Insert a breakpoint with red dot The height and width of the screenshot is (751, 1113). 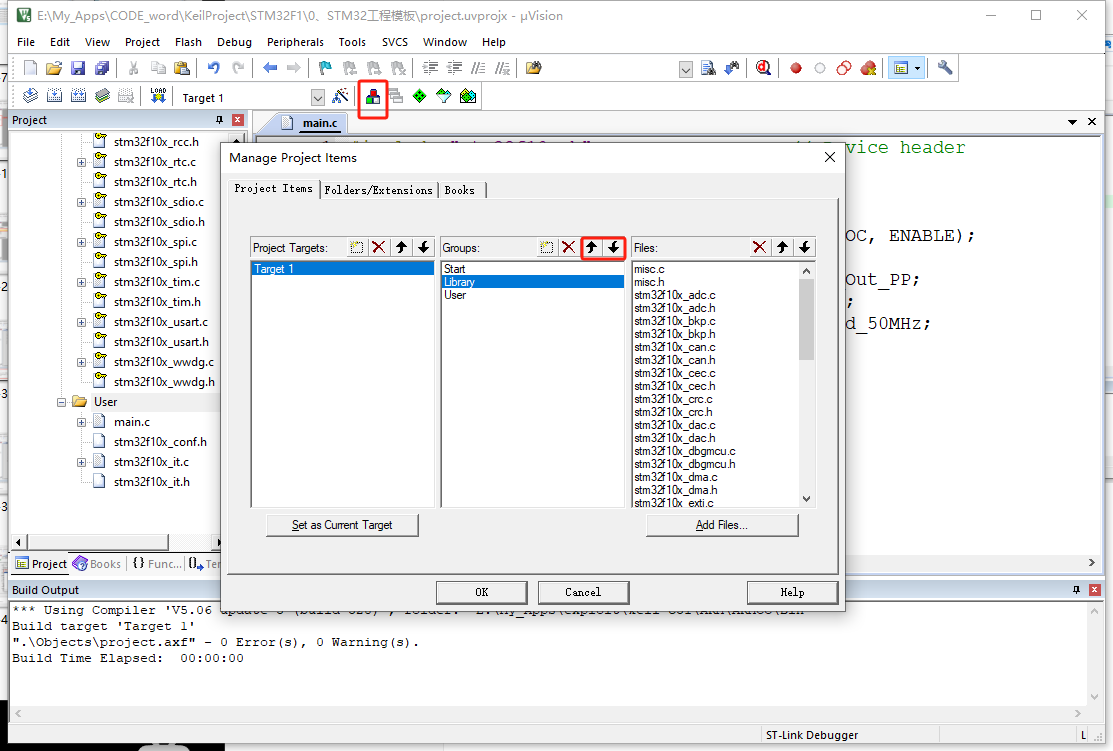[796, 68]
